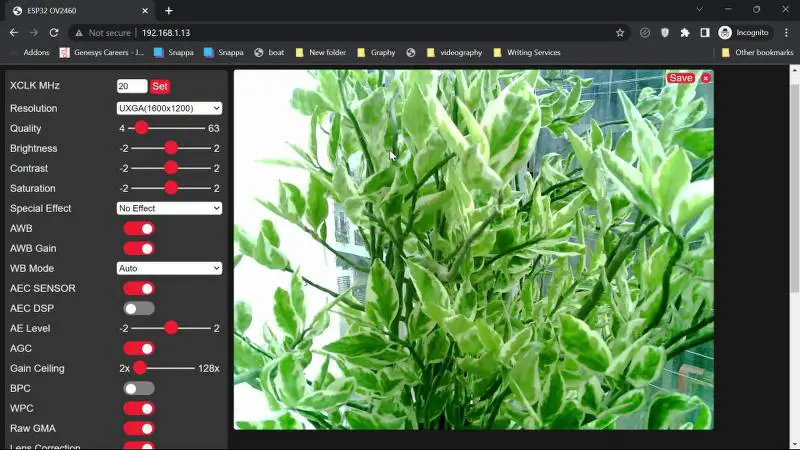Screen dimensions: 800x450
Task: Open the Resolution dropdown
Action: point(169,108)
